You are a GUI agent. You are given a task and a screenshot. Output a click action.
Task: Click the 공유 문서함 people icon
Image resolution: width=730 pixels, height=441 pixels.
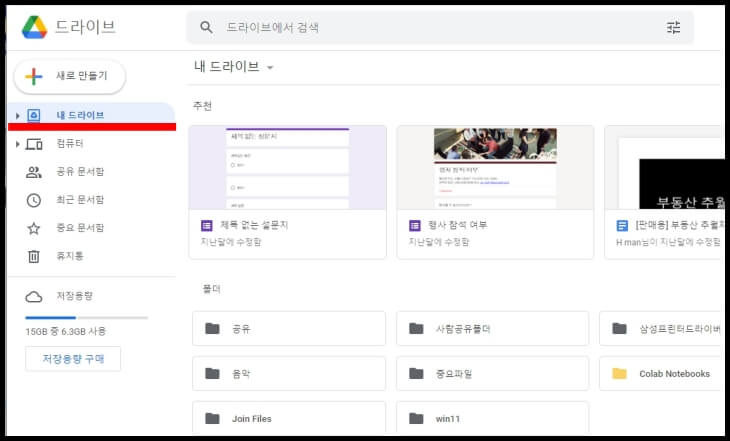pos(34,172)
